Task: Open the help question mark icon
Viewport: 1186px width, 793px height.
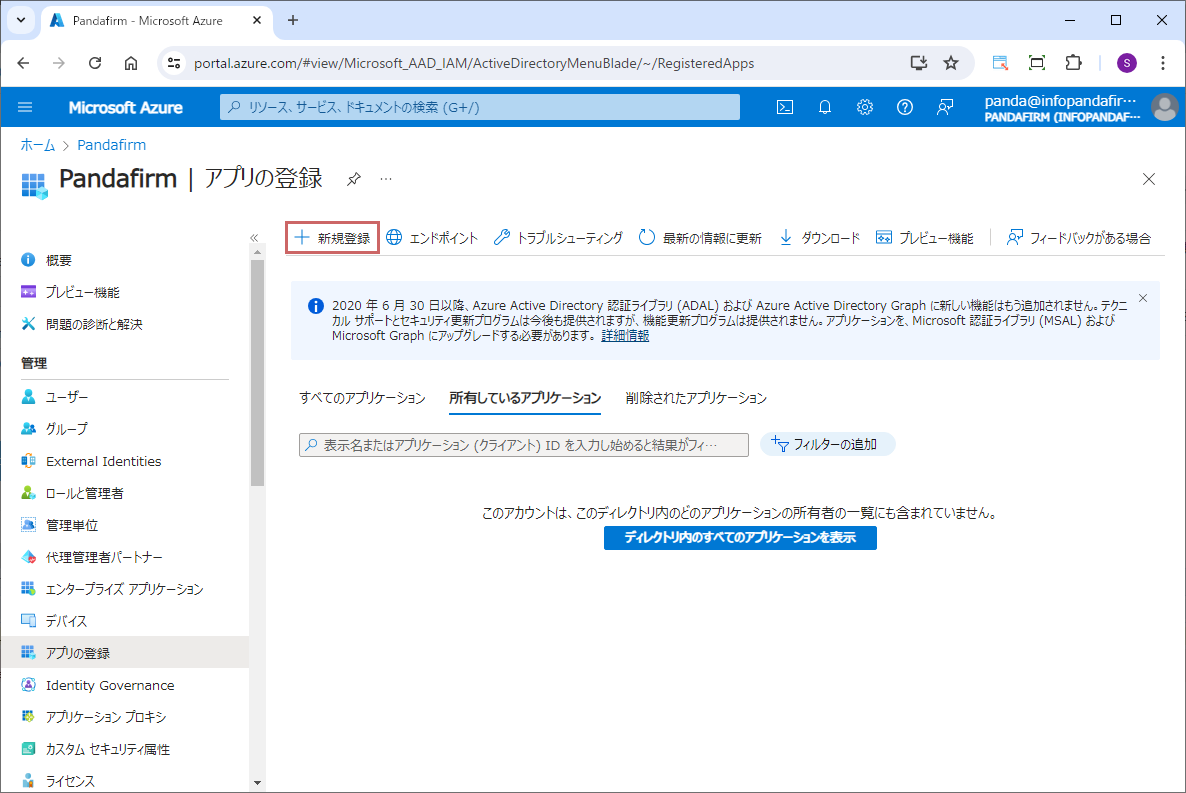Action: click(x=905, y=107)
